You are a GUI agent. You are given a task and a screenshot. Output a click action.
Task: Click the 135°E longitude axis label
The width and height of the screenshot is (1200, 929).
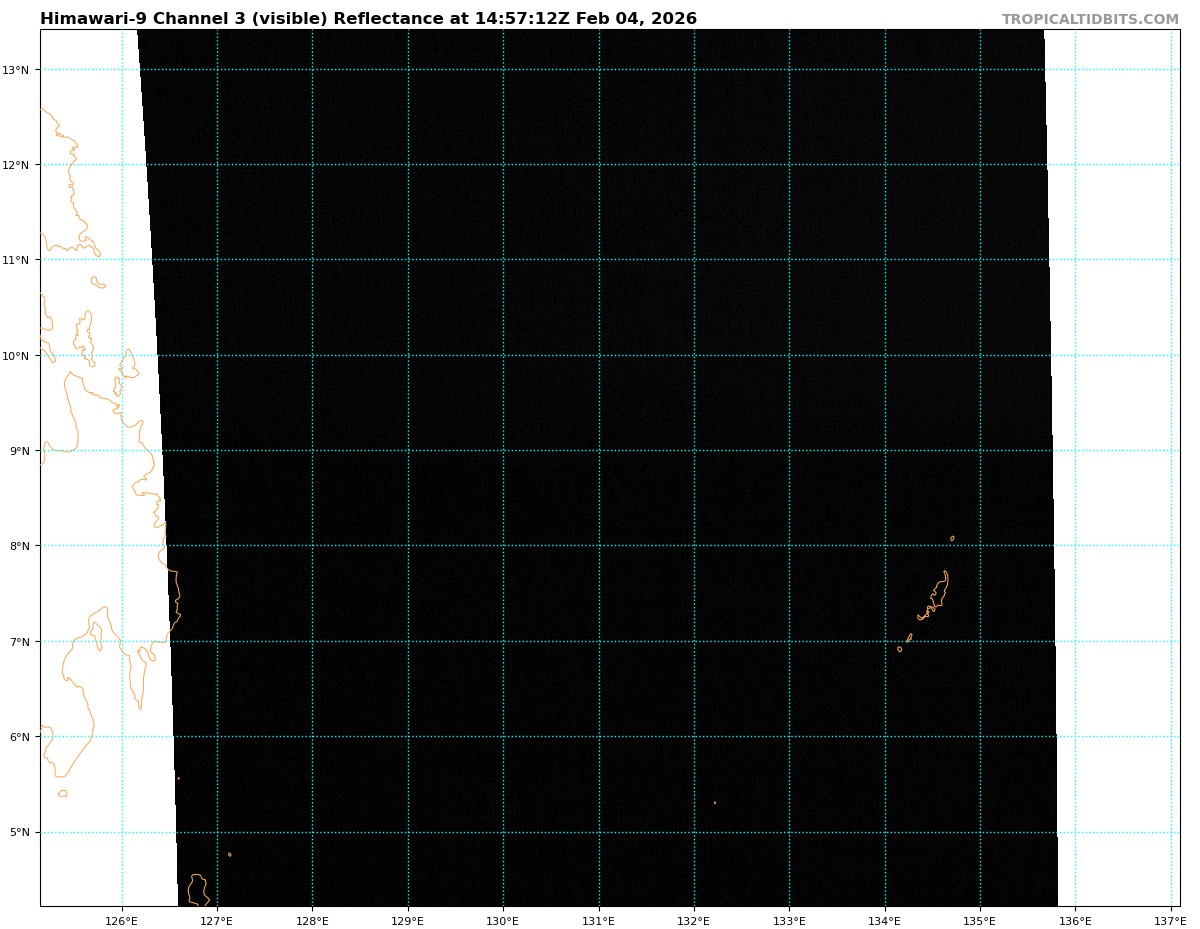(980, 919)
